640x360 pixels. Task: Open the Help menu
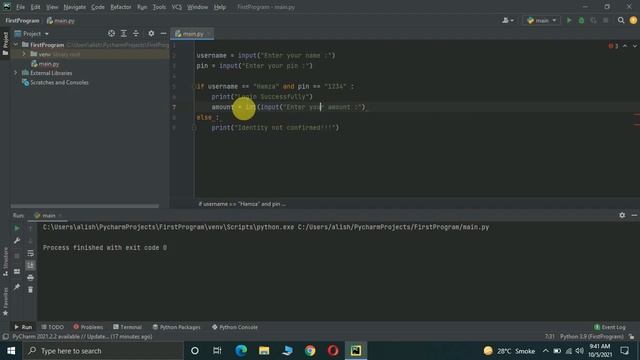(x=220, y=7)
